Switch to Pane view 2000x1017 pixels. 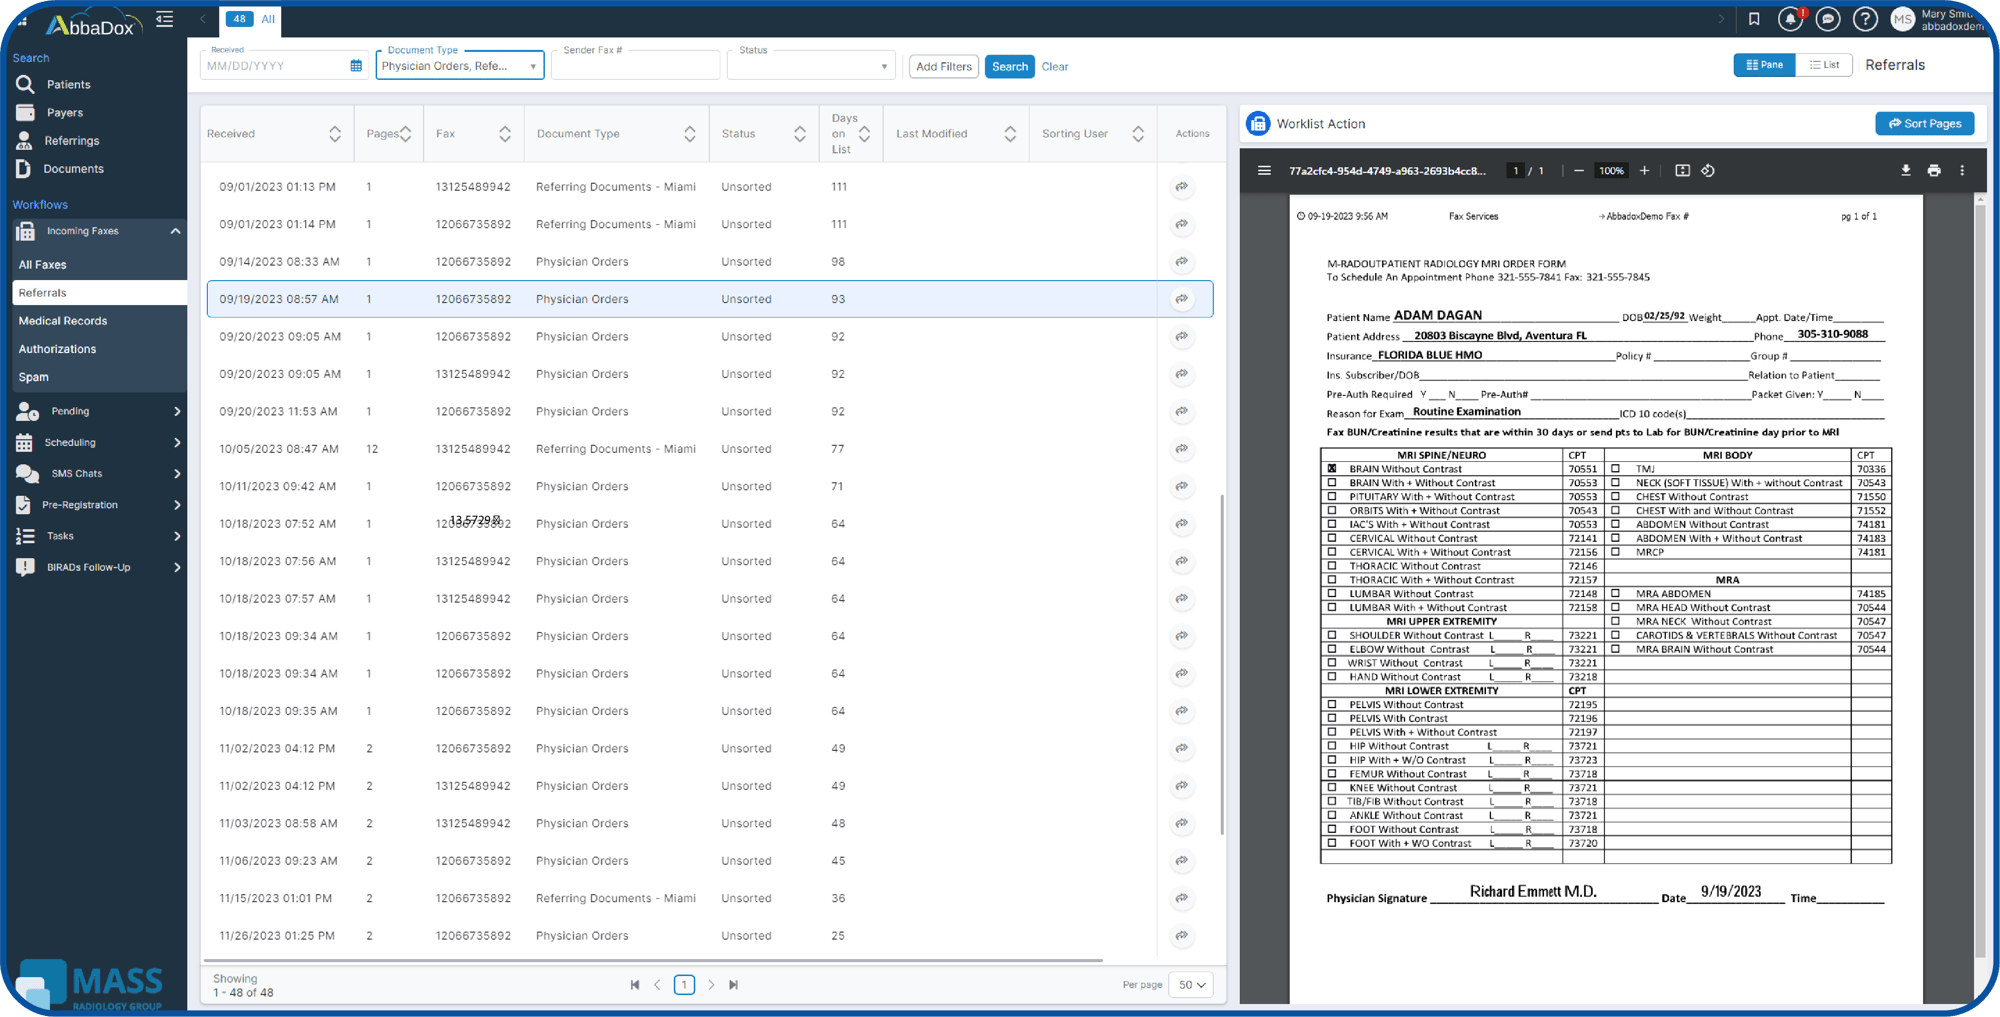coord(1764,65)
